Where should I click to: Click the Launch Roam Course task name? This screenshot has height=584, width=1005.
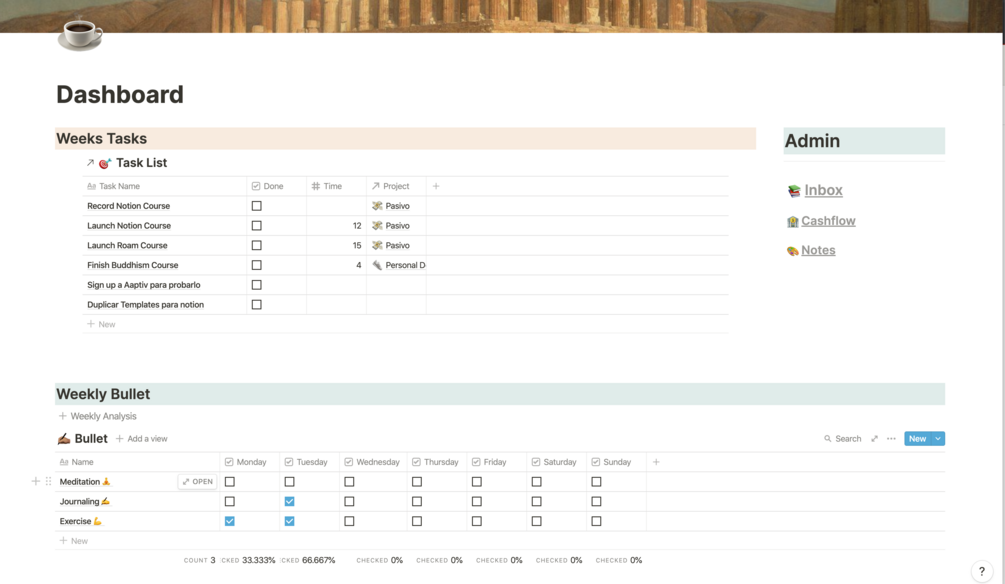127,246
